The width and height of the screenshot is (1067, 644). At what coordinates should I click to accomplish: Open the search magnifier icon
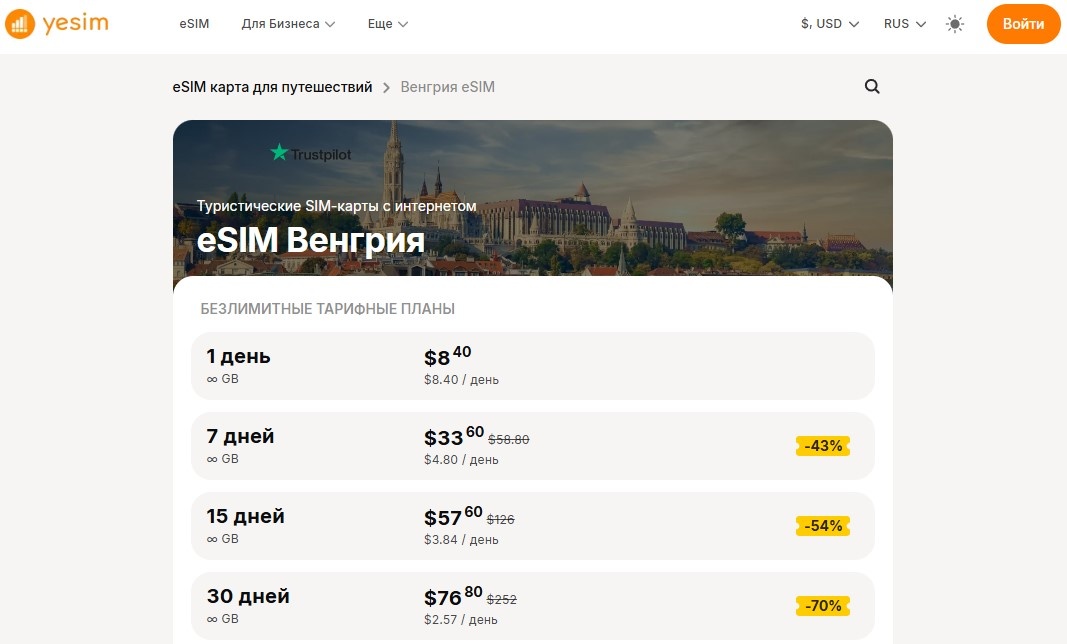pyautogui.click(x=871, y=87)
